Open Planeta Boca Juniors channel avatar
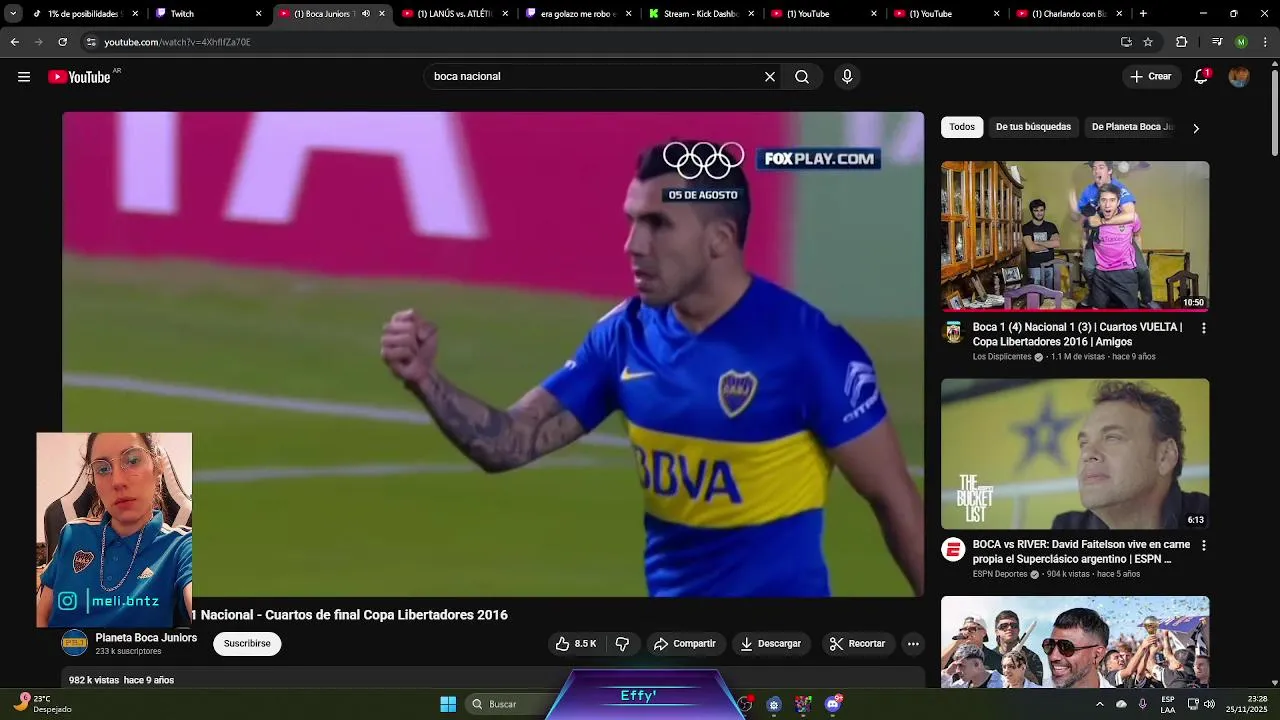Image resolution: width=1280 pixels, height=720 pixels. pyautogui.click(x=74, y=643)
